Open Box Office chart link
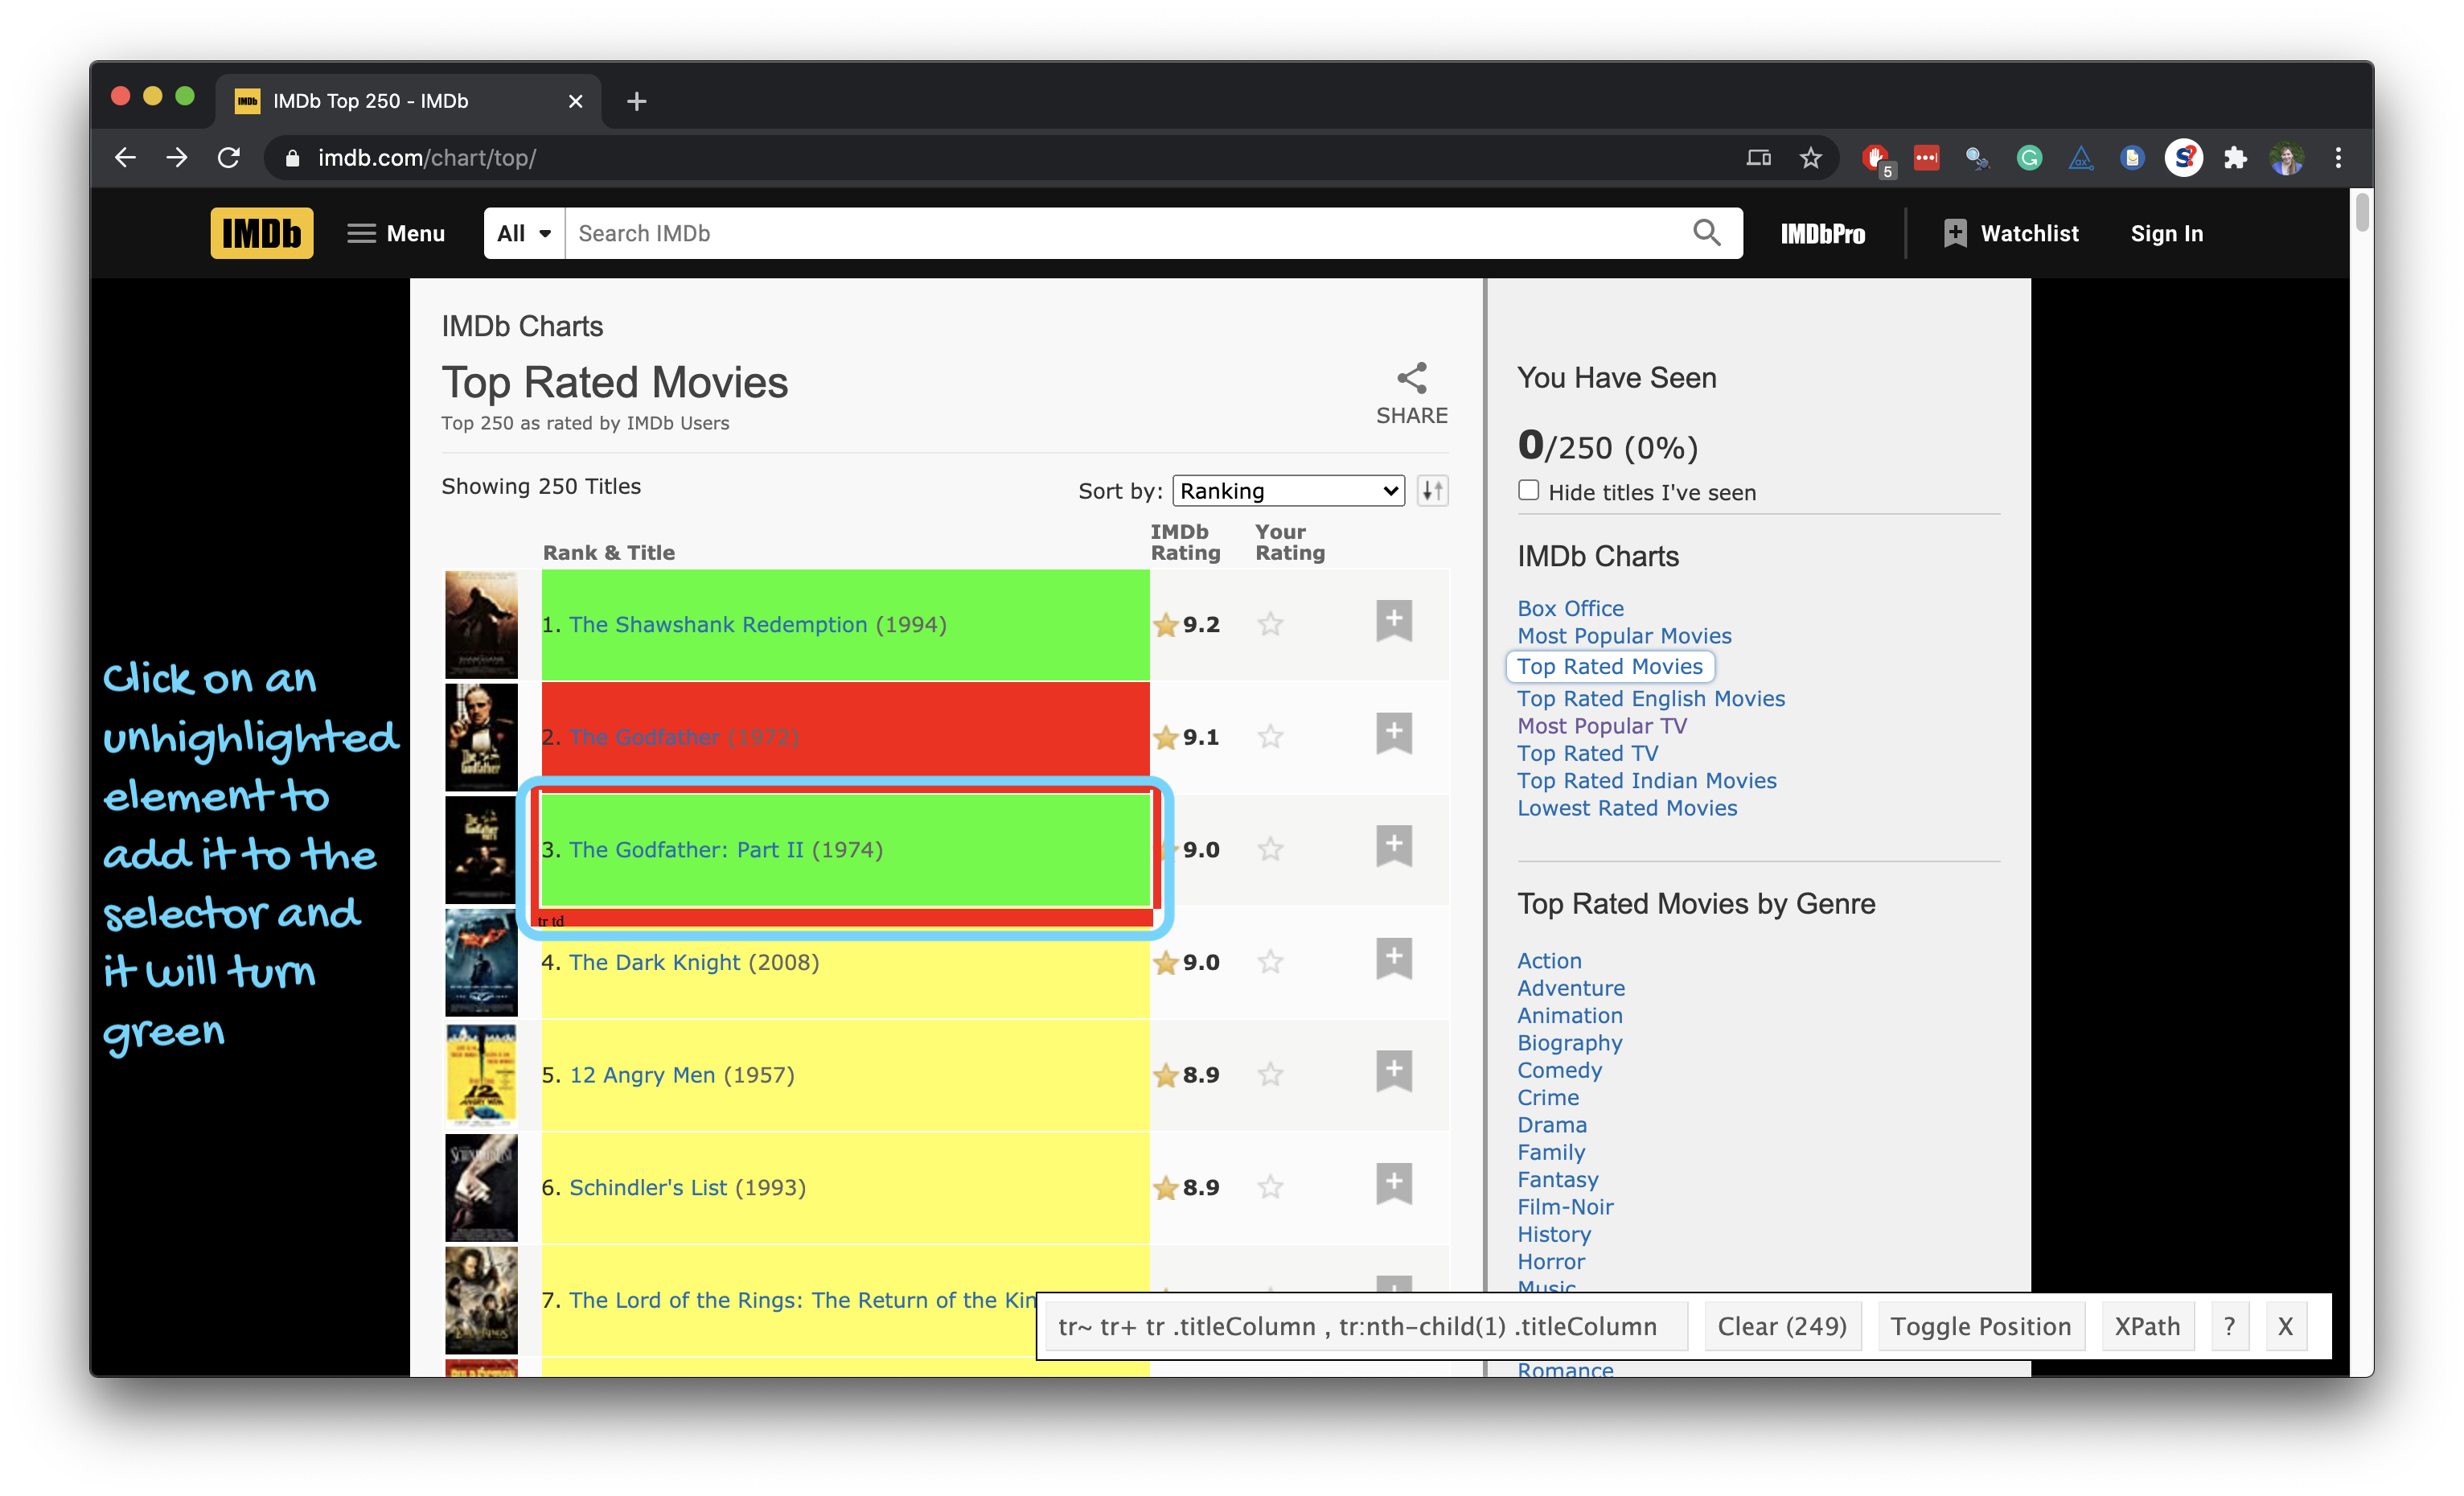Image resolution: width=2464 pixels, height=1496 pixels. coord(1570,608)
